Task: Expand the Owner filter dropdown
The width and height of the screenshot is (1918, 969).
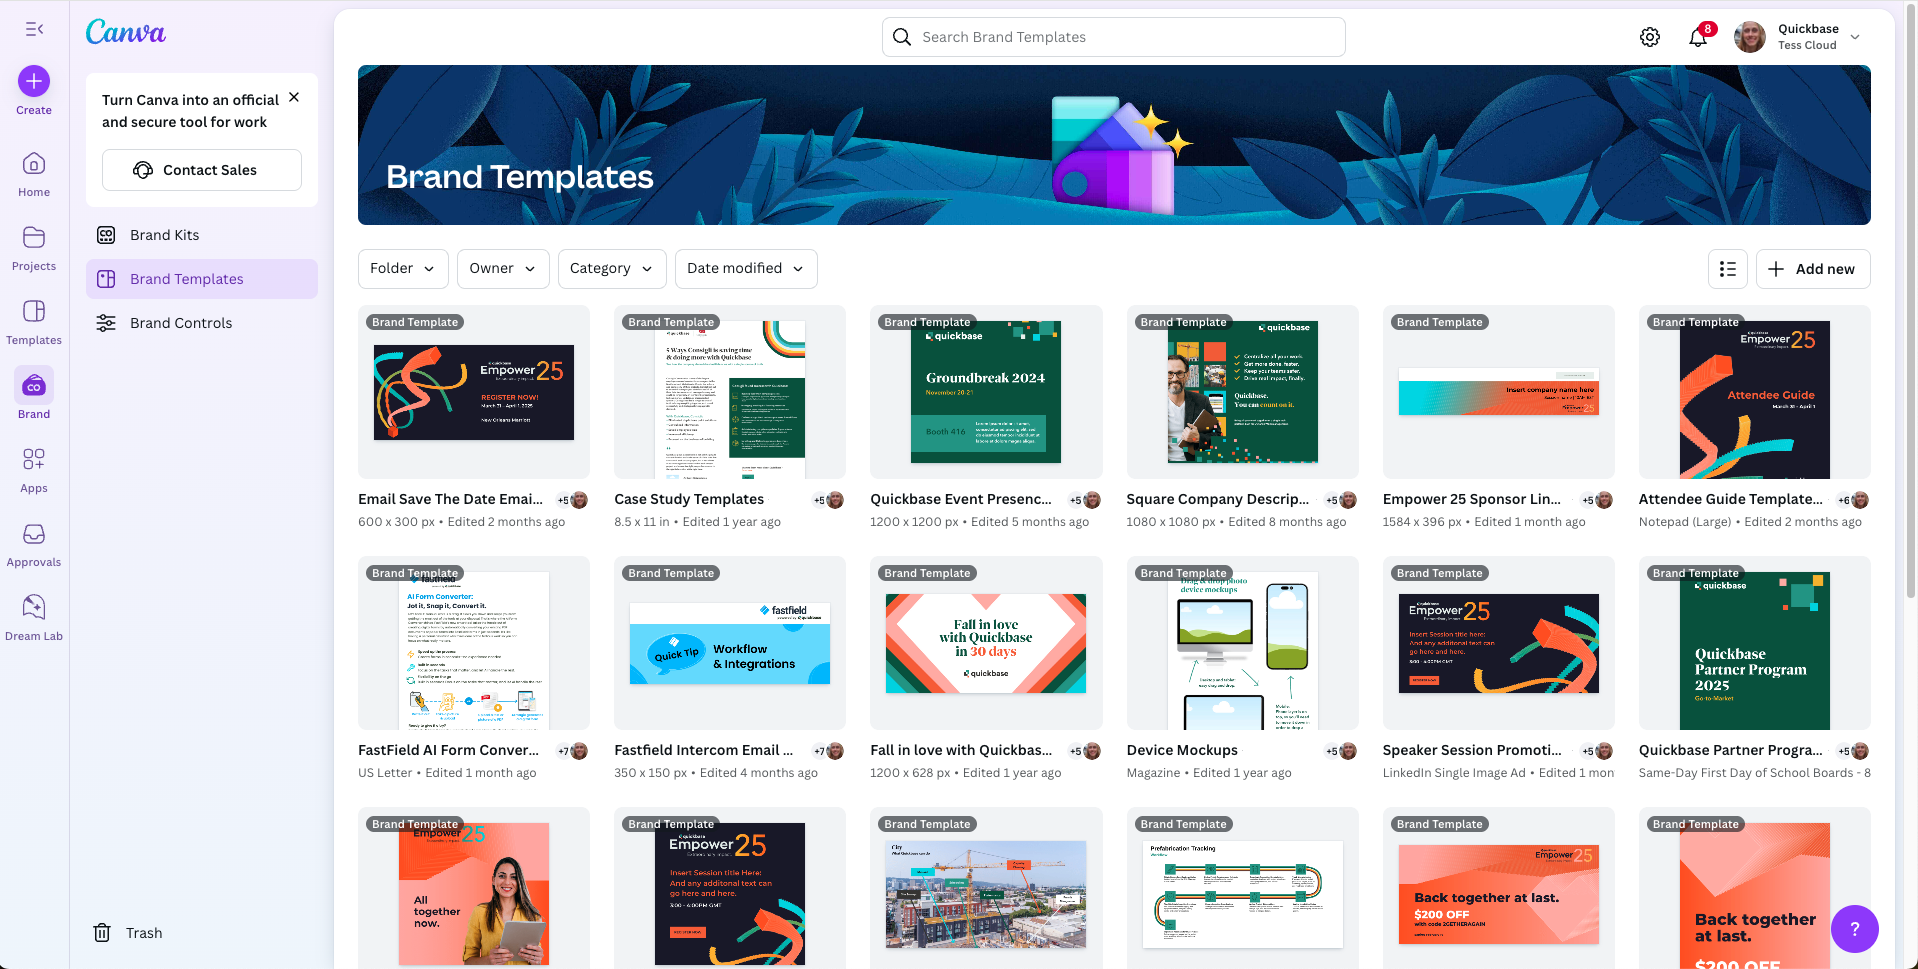Action: coord(503,269)
